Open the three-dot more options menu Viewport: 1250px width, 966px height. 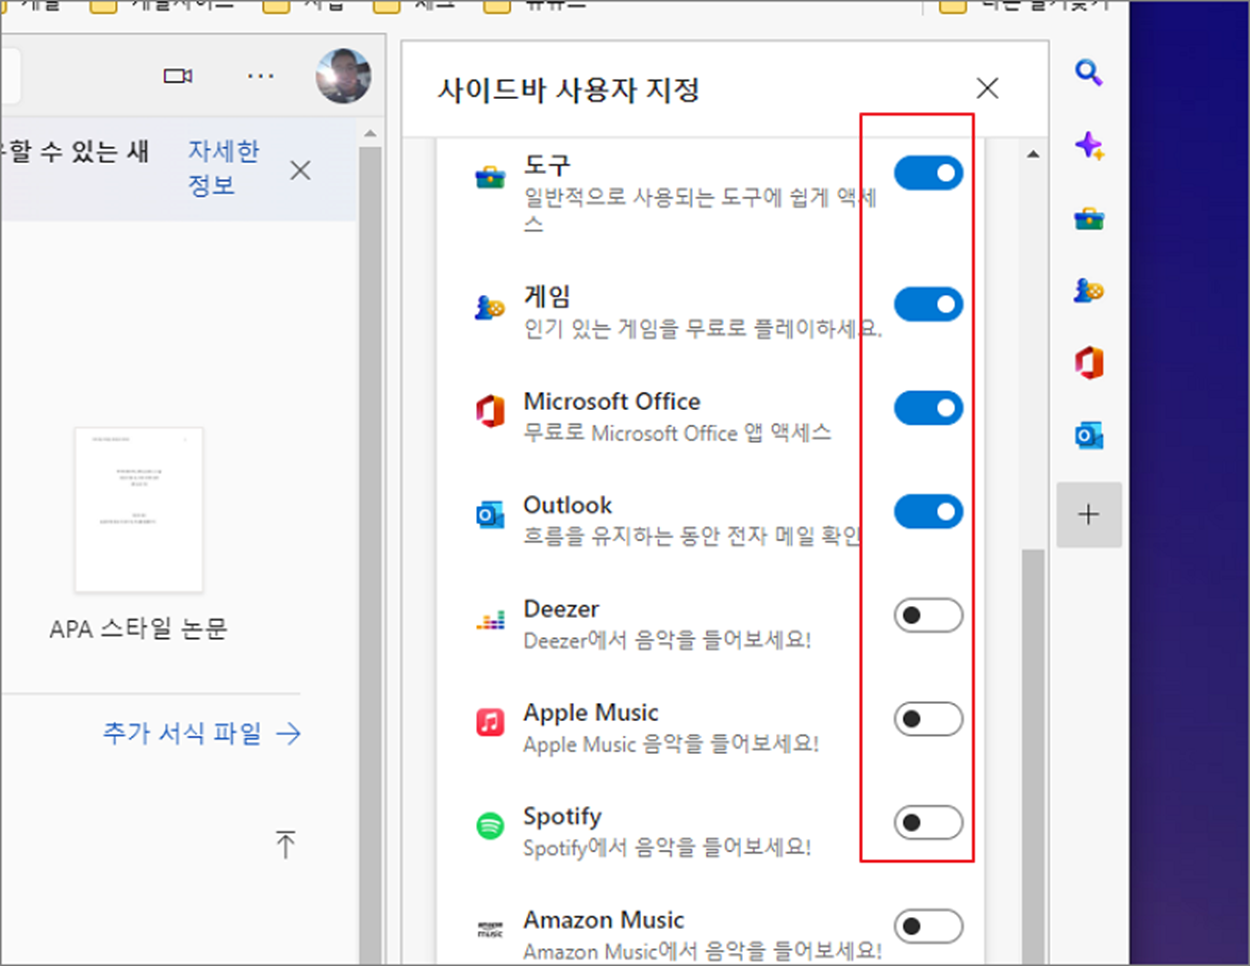pos(260,76)
